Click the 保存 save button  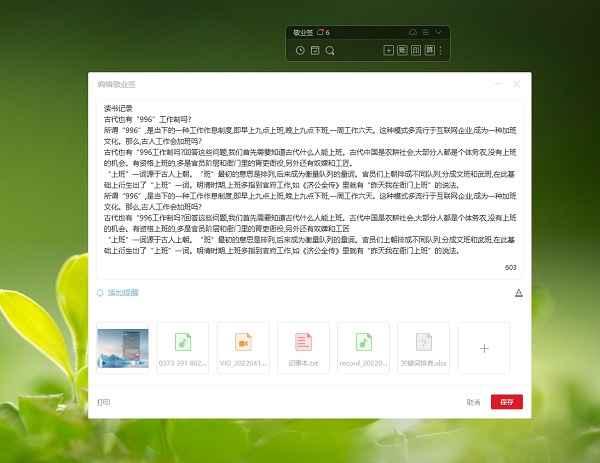click(507, 402)
